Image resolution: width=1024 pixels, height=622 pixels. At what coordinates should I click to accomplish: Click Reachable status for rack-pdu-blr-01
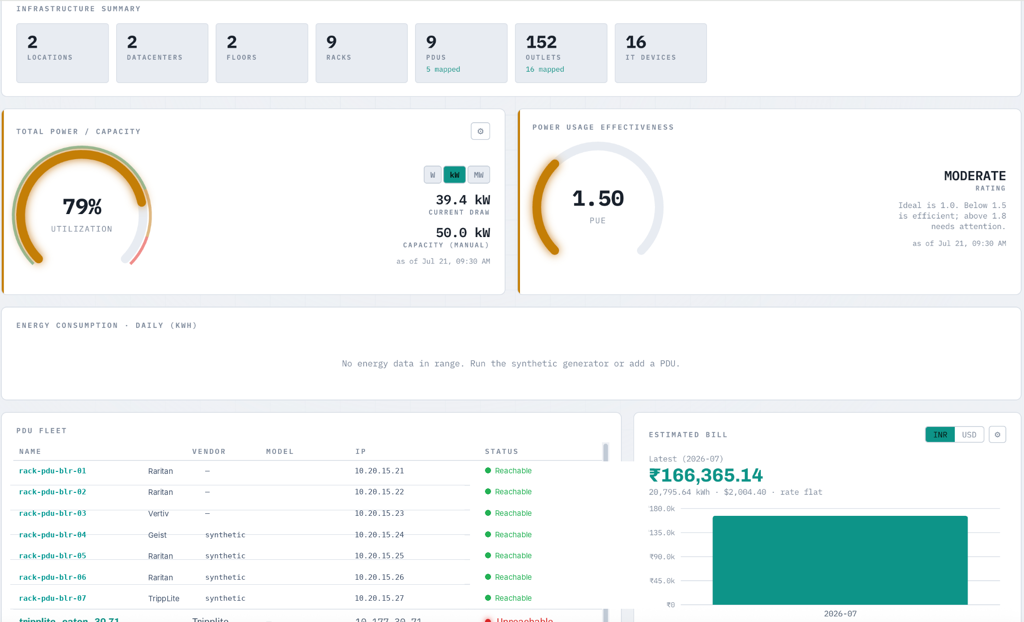(508, 470)
